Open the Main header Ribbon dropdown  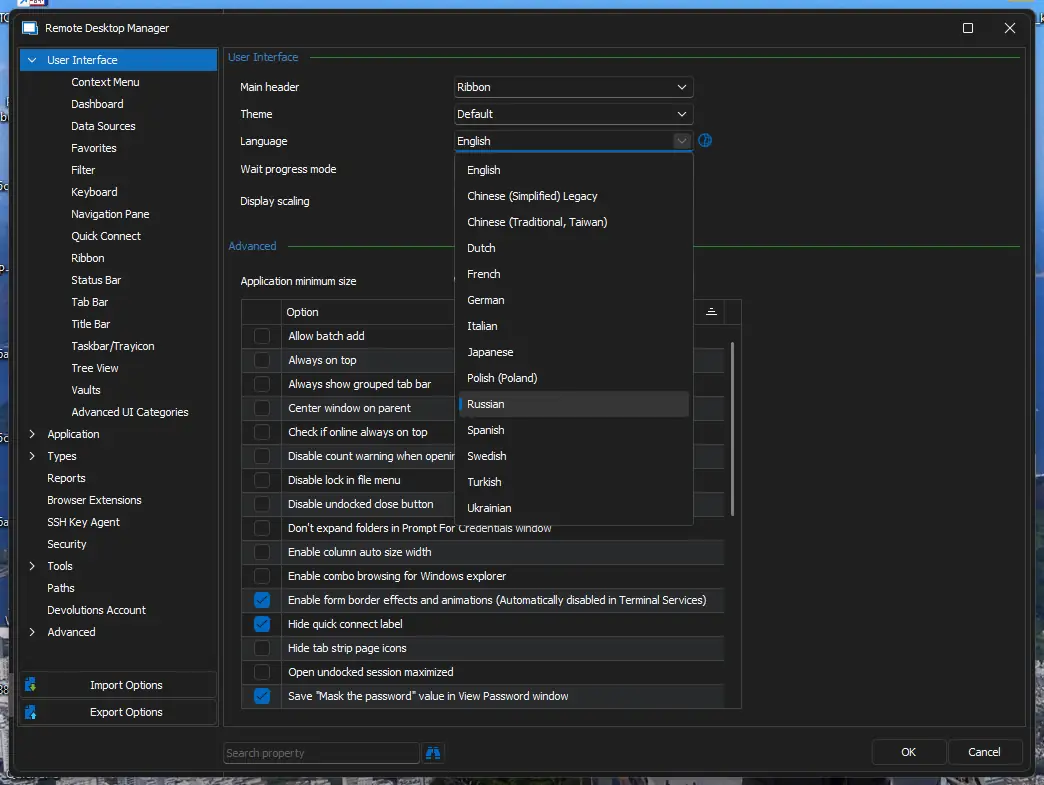coord(573,87)
